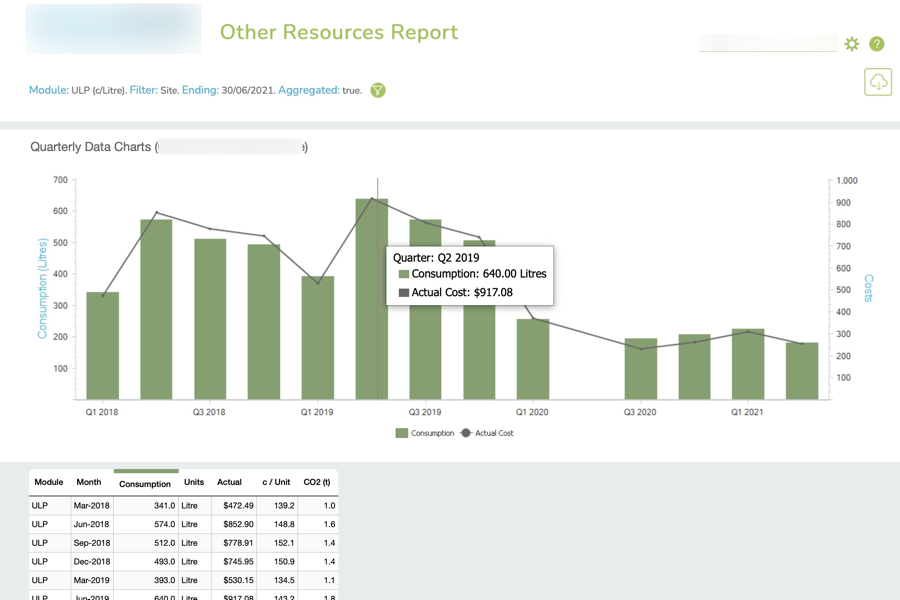
Task: Click the Units column header
Action: pyautogui.click(x=194, y=482)
